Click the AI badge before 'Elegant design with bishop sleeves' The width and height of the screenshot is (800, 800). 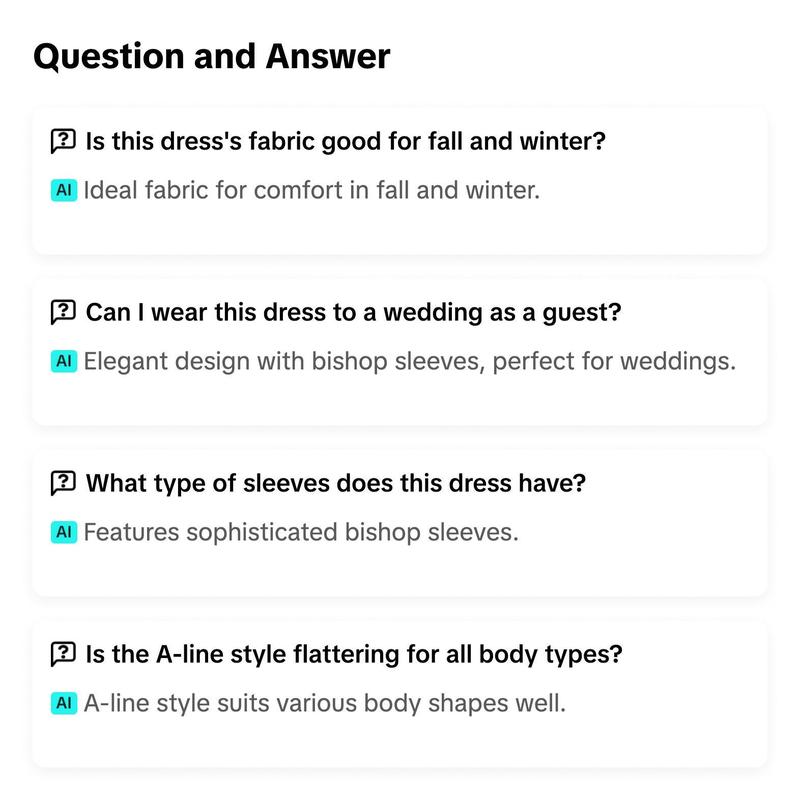coord(64,361)
